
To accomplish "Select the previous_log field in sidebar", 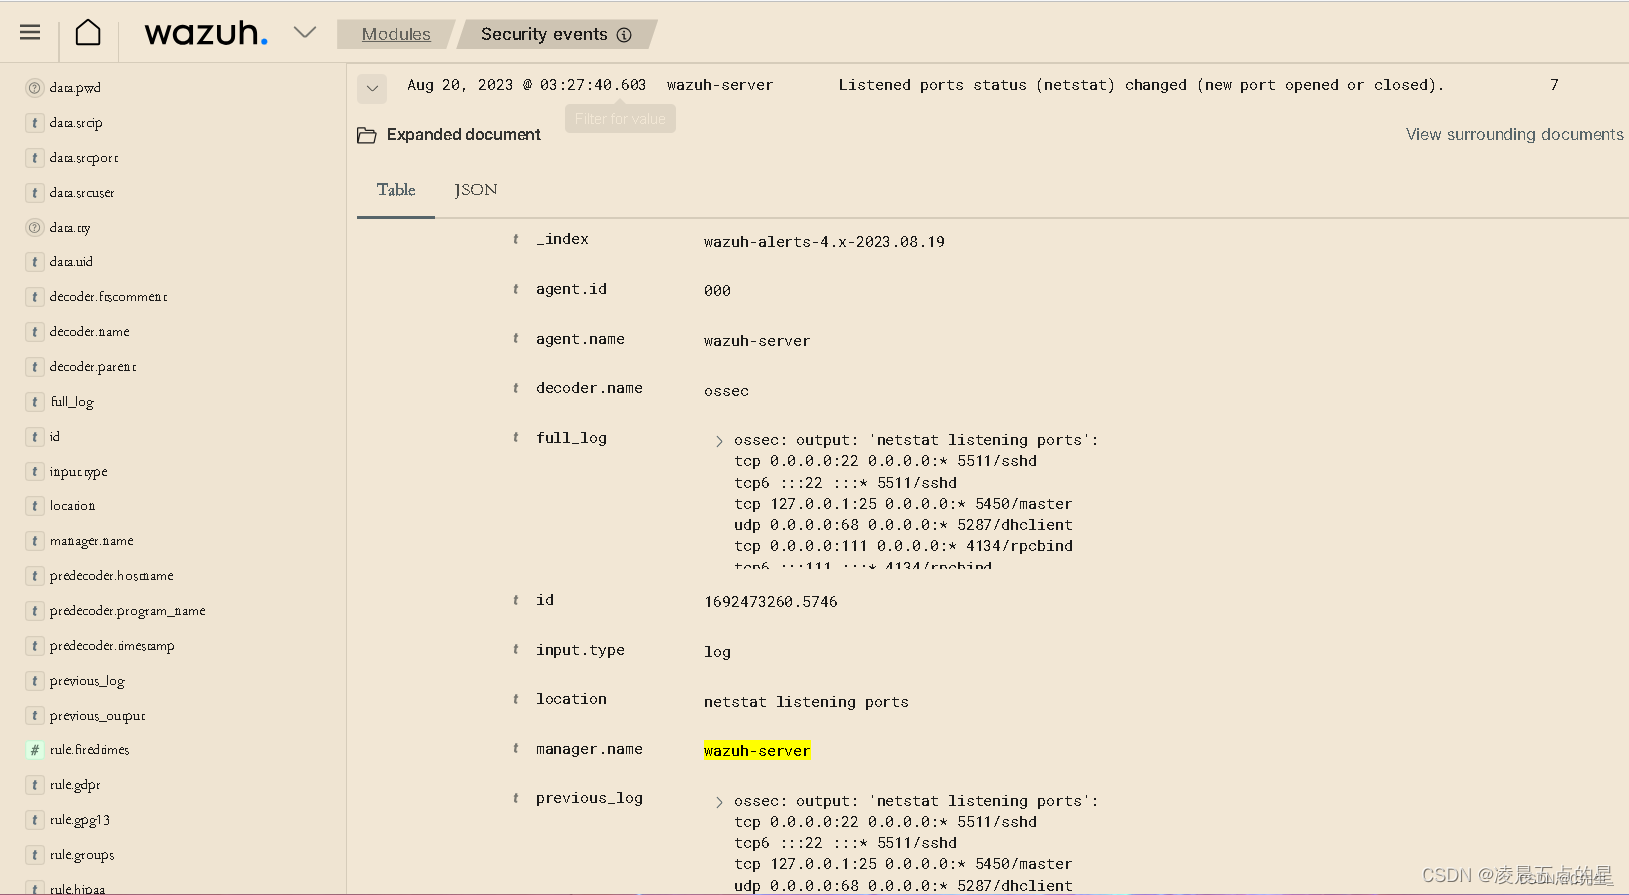I will (87, 681).
